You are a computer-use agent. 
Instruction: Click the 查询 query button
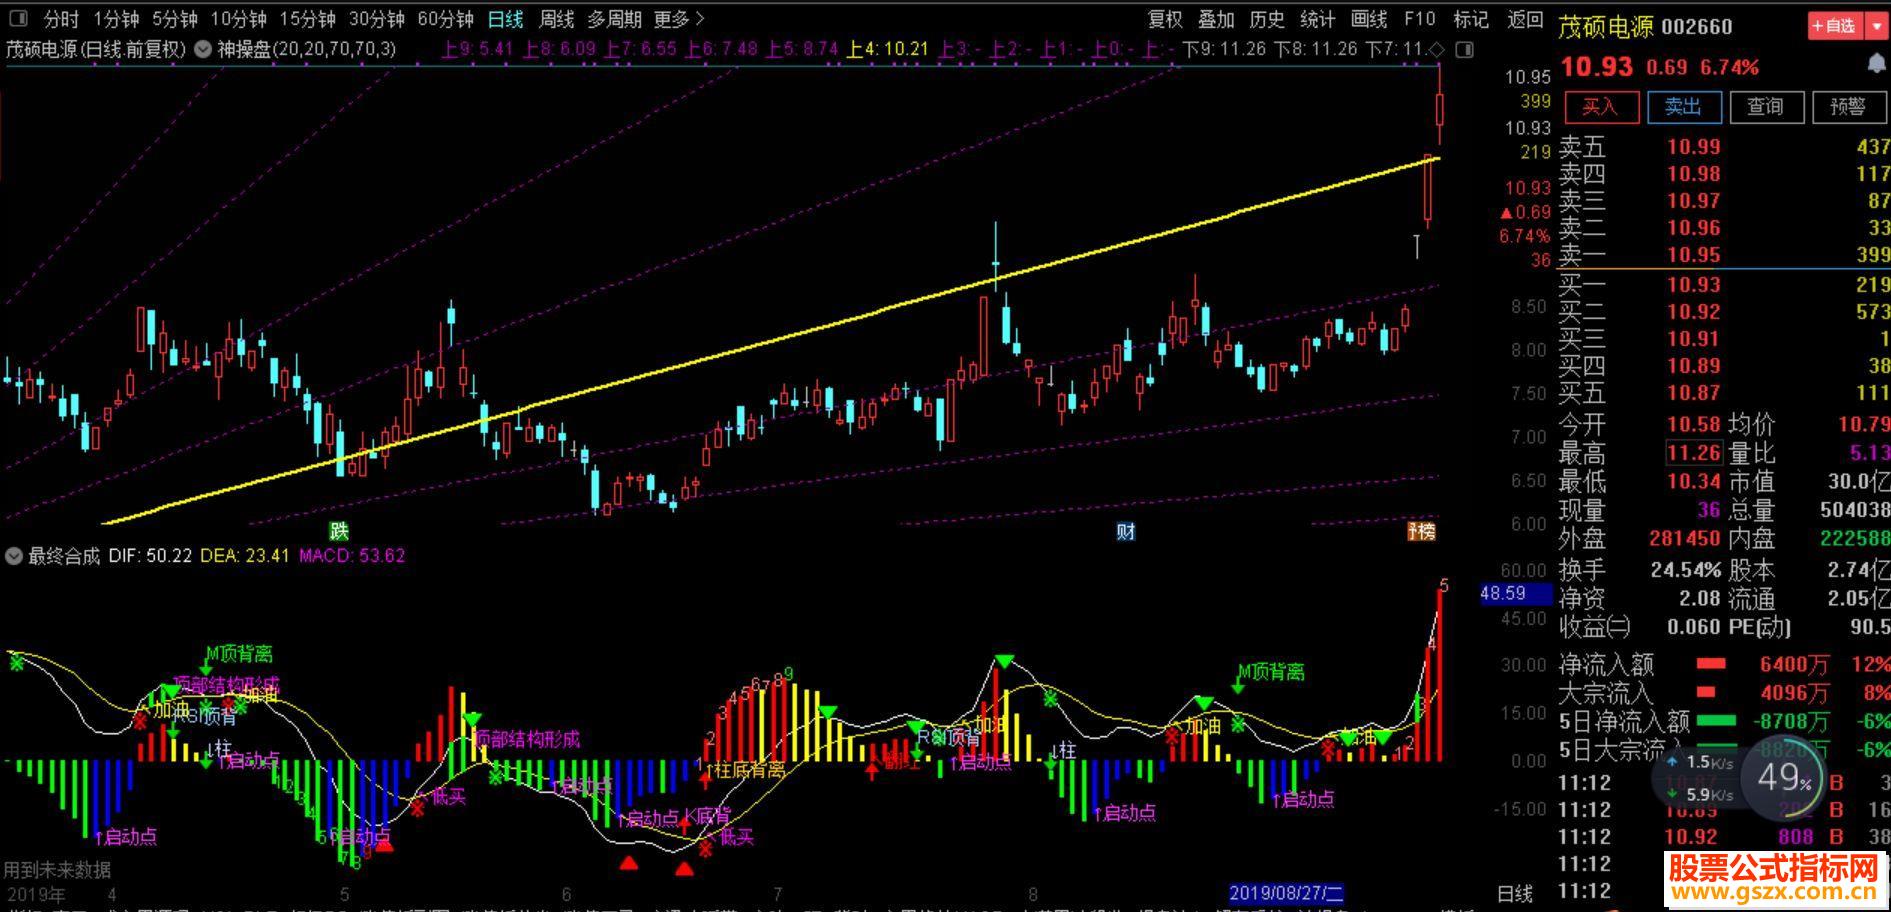point(1766,107)
